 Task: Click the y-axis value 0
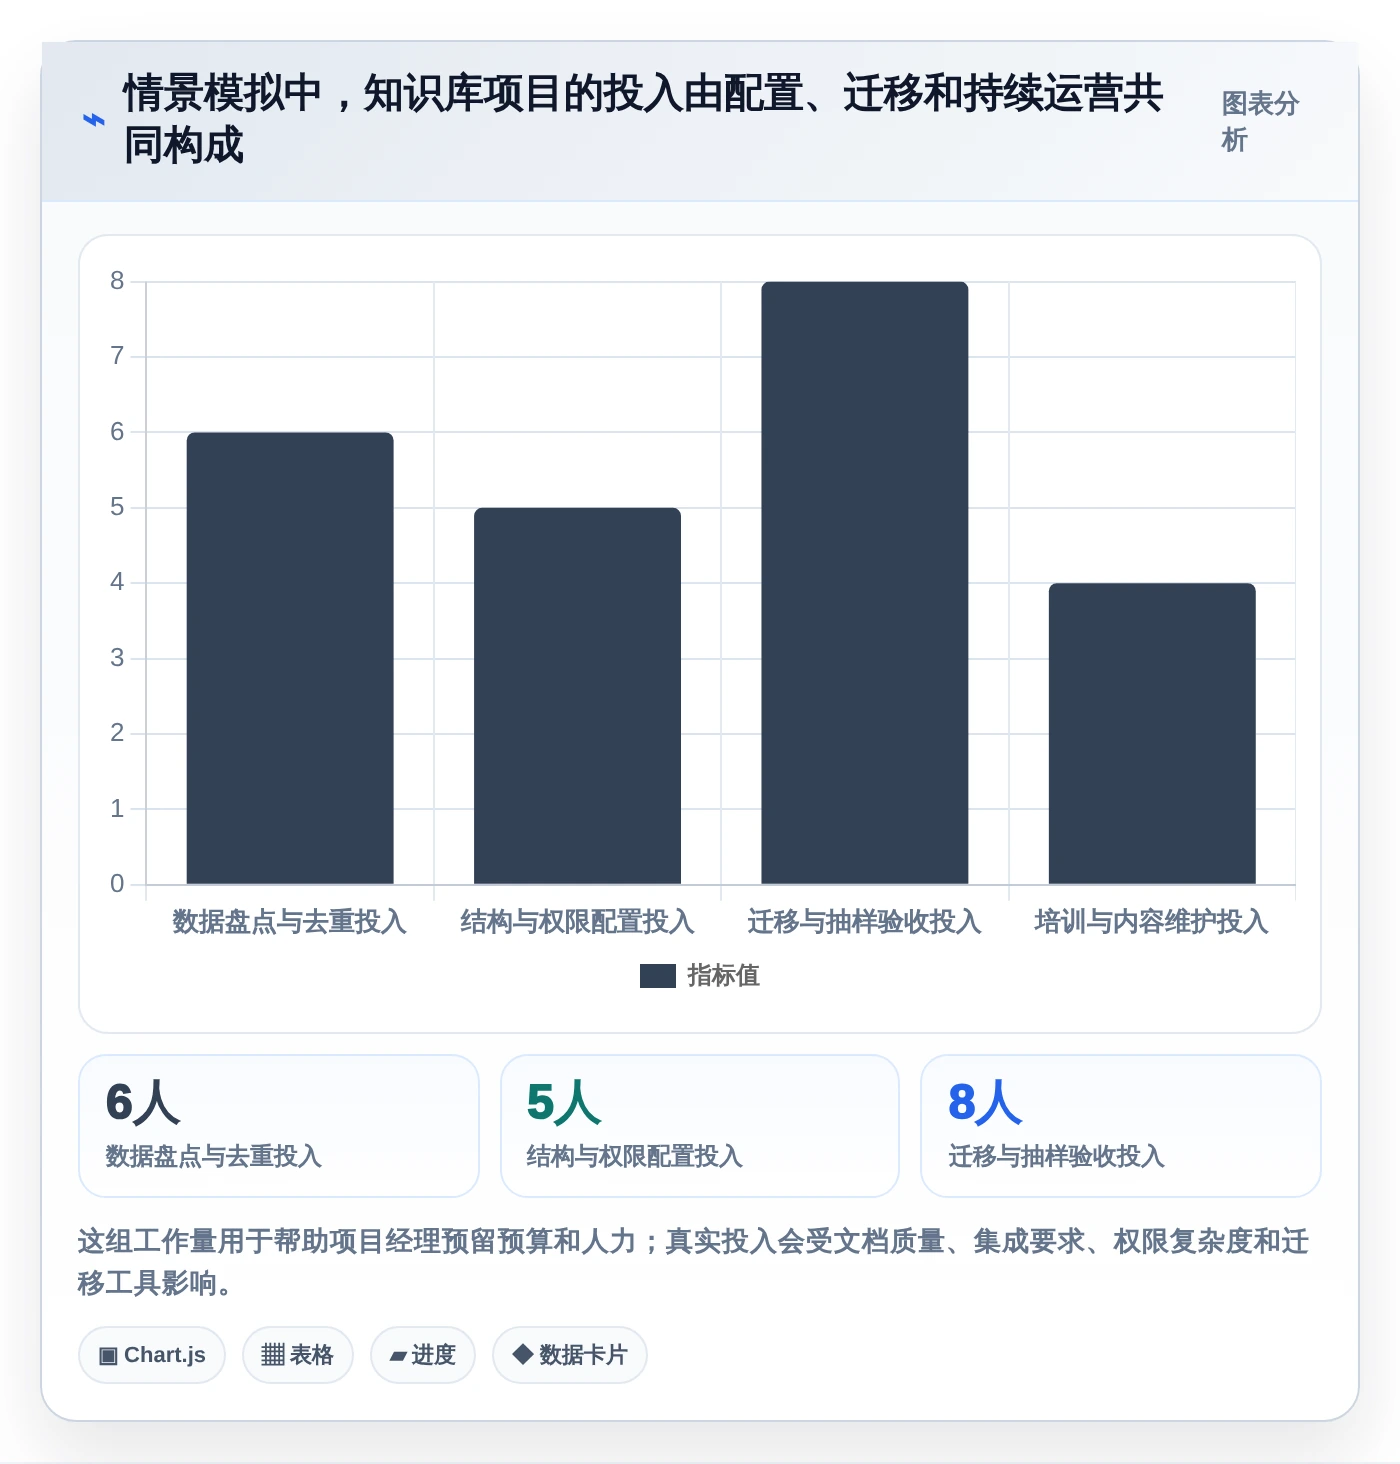coord(117,884)
